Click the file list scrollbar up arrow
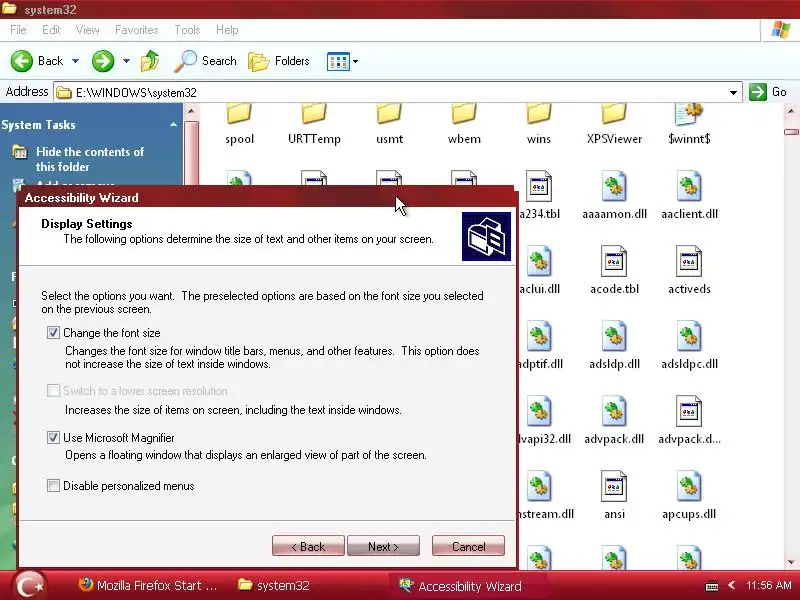Screen dimensions: 800x600 click(791, 111)
